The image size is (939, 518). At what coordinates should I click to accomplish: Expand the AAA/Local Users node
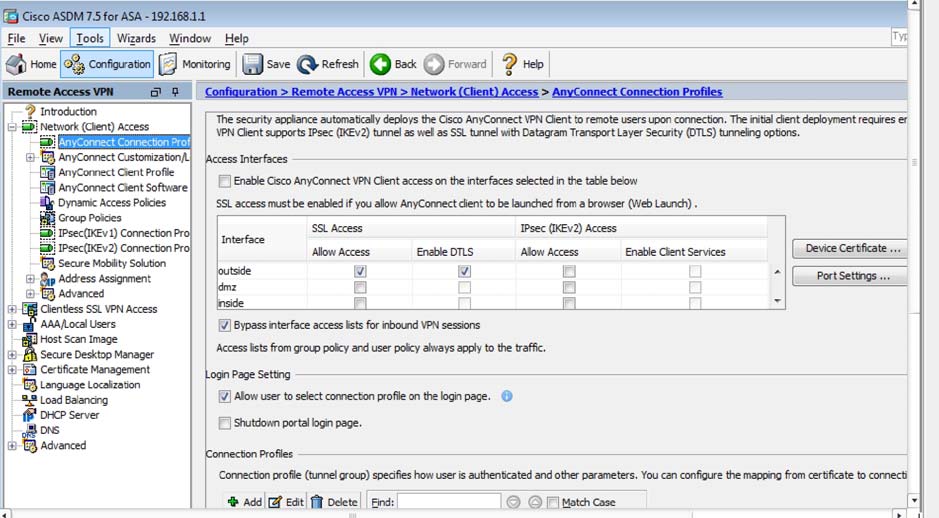click(12, 324)
